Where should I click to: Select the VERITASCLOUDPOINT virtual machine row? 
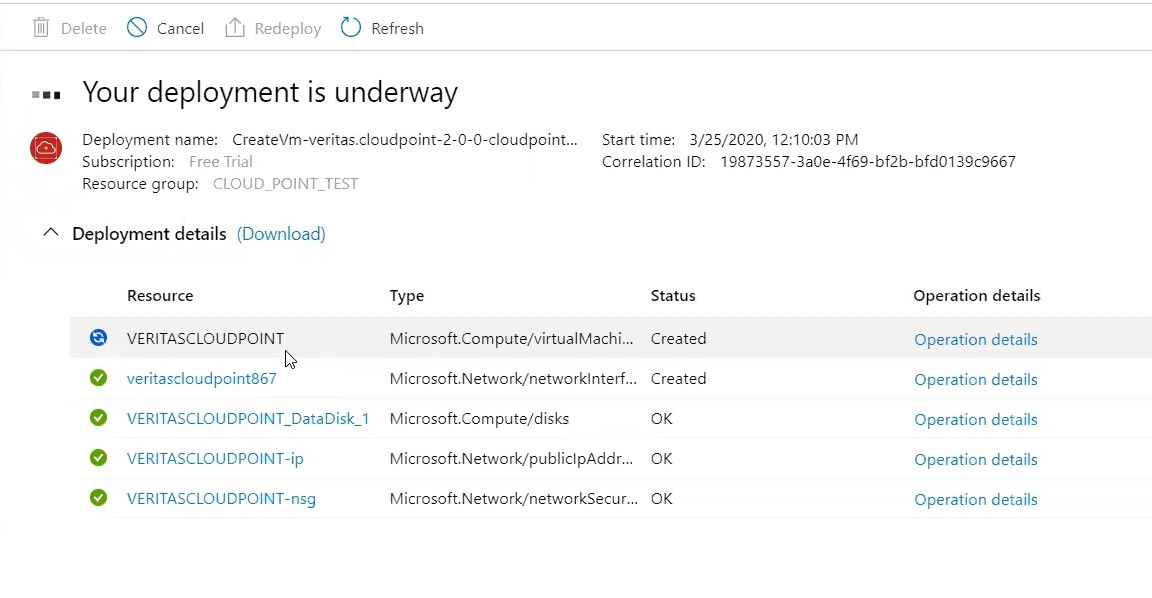click(x=610, y=338)
